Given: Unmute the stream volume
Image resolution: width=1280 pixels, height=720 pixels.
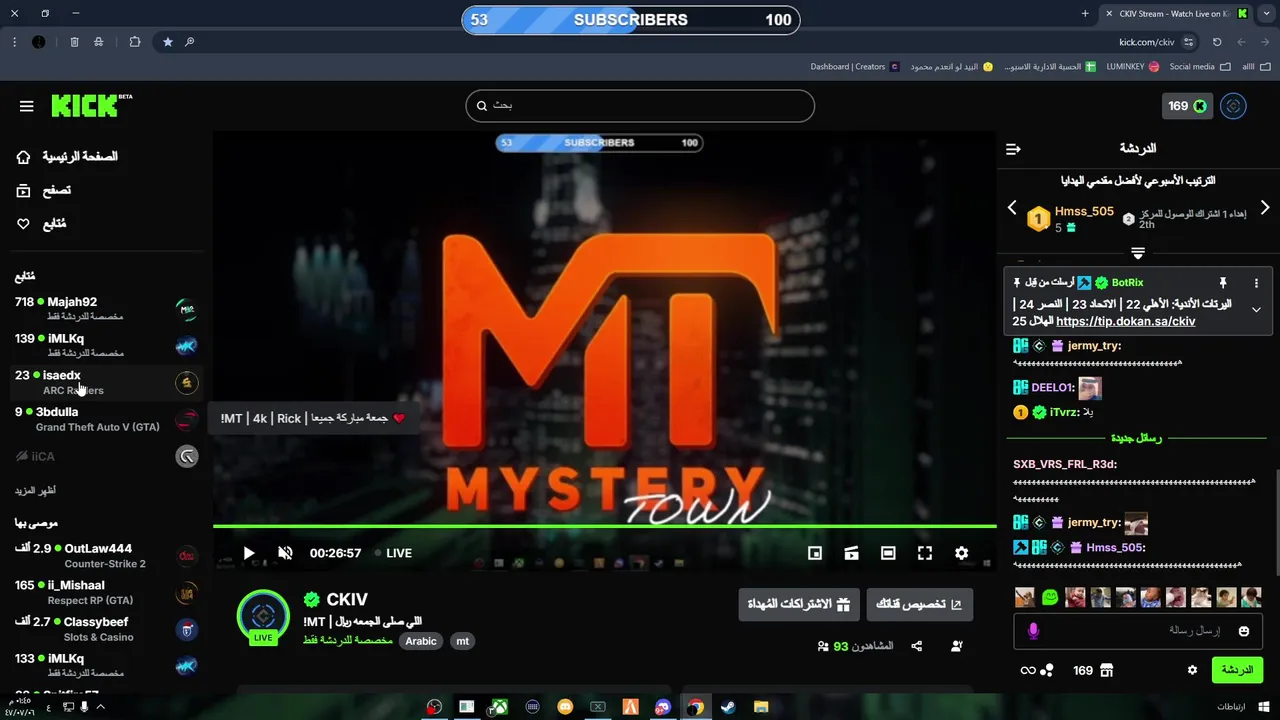Looking at the screenshot, I should [x=285, y=553].
